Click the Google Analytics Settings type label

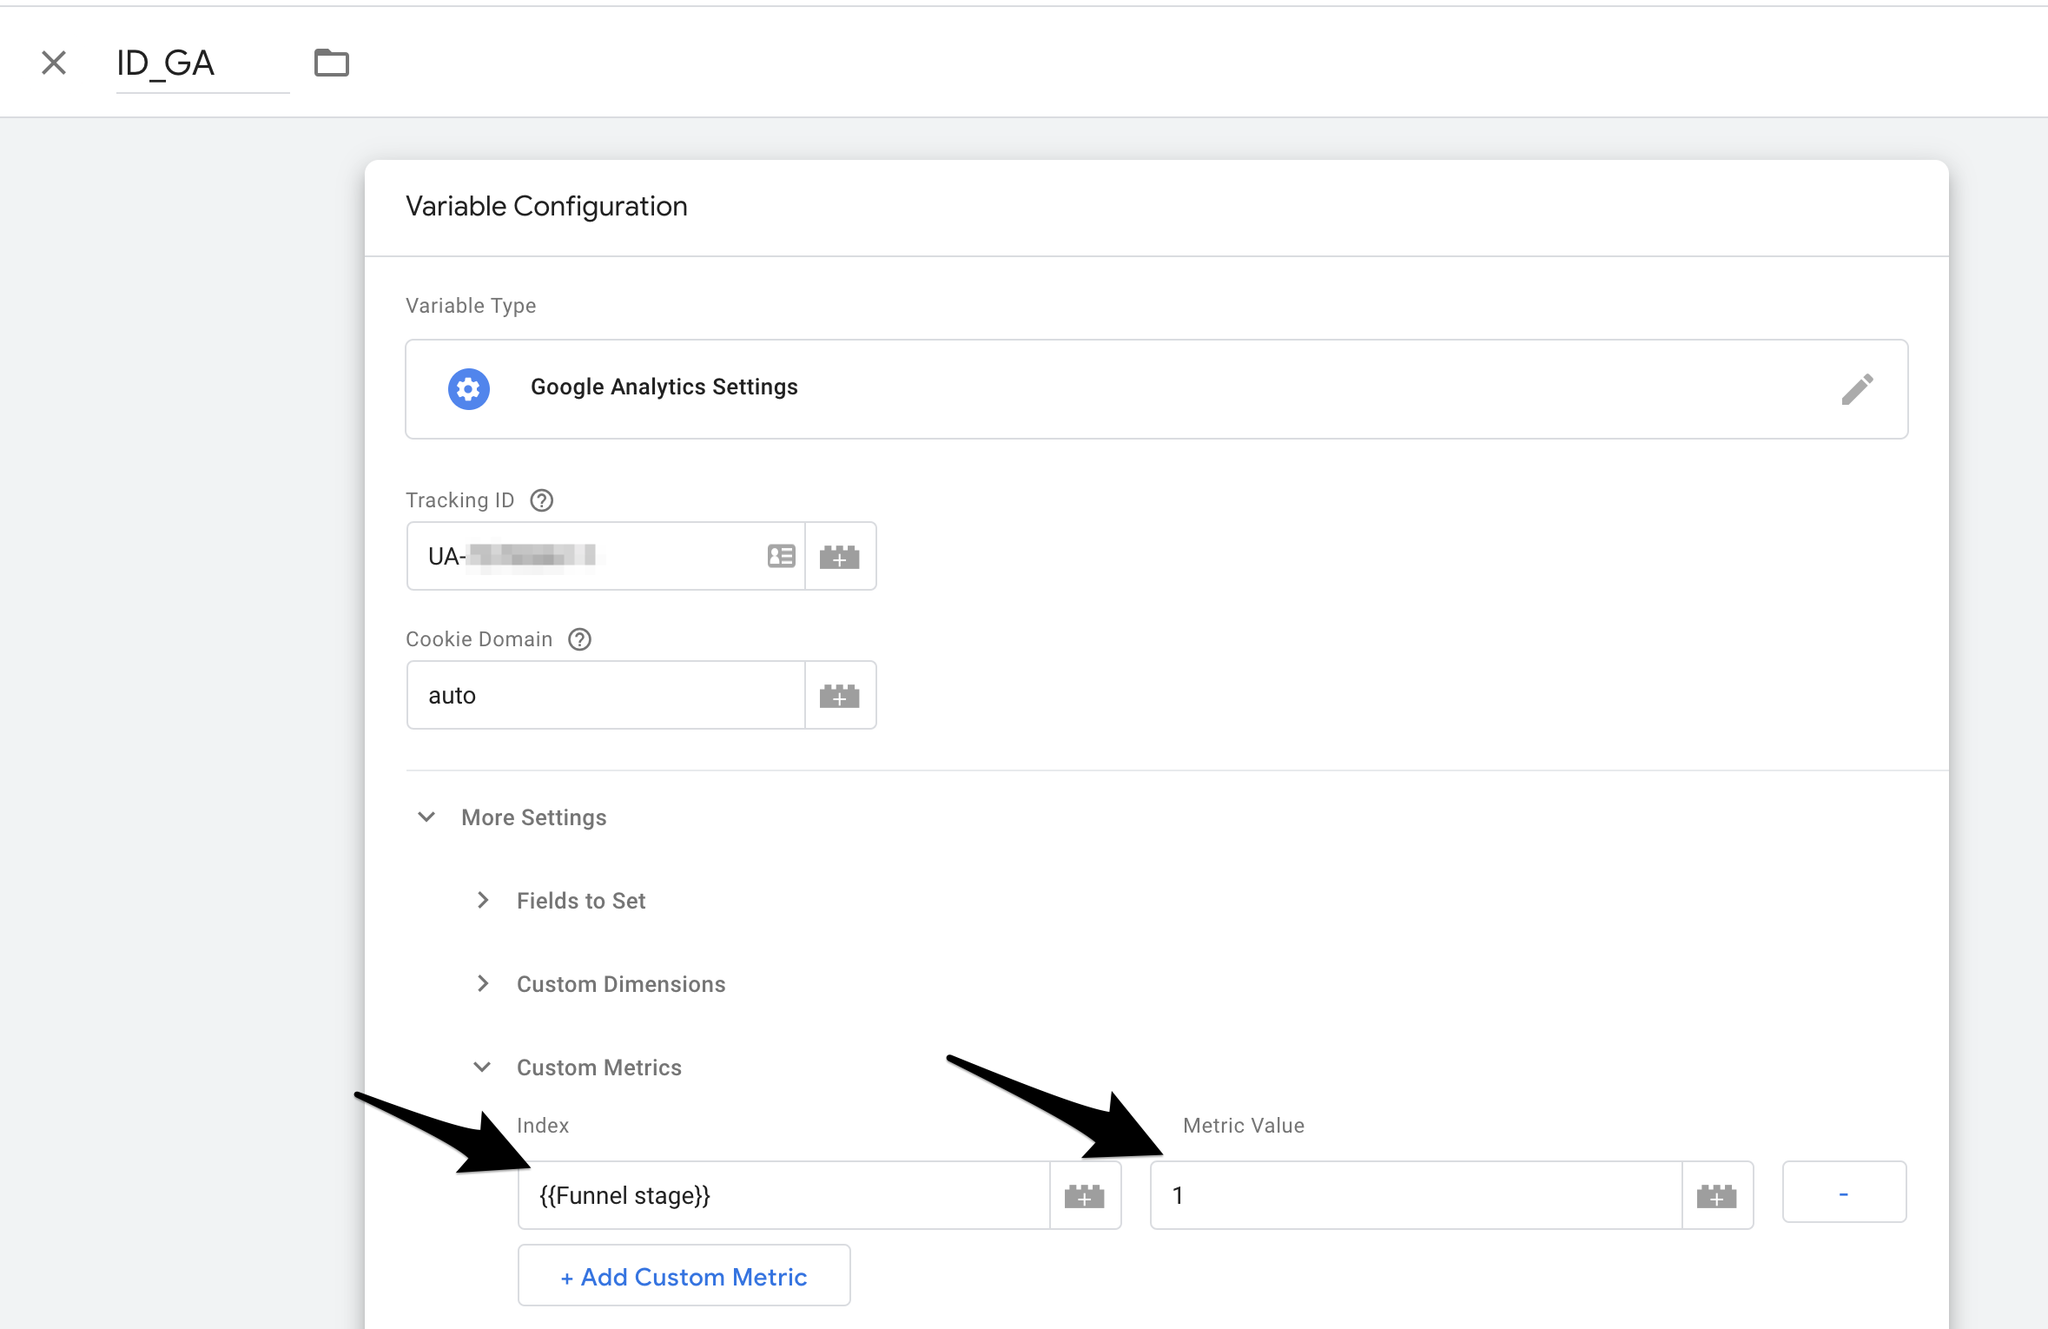point(664,387)
